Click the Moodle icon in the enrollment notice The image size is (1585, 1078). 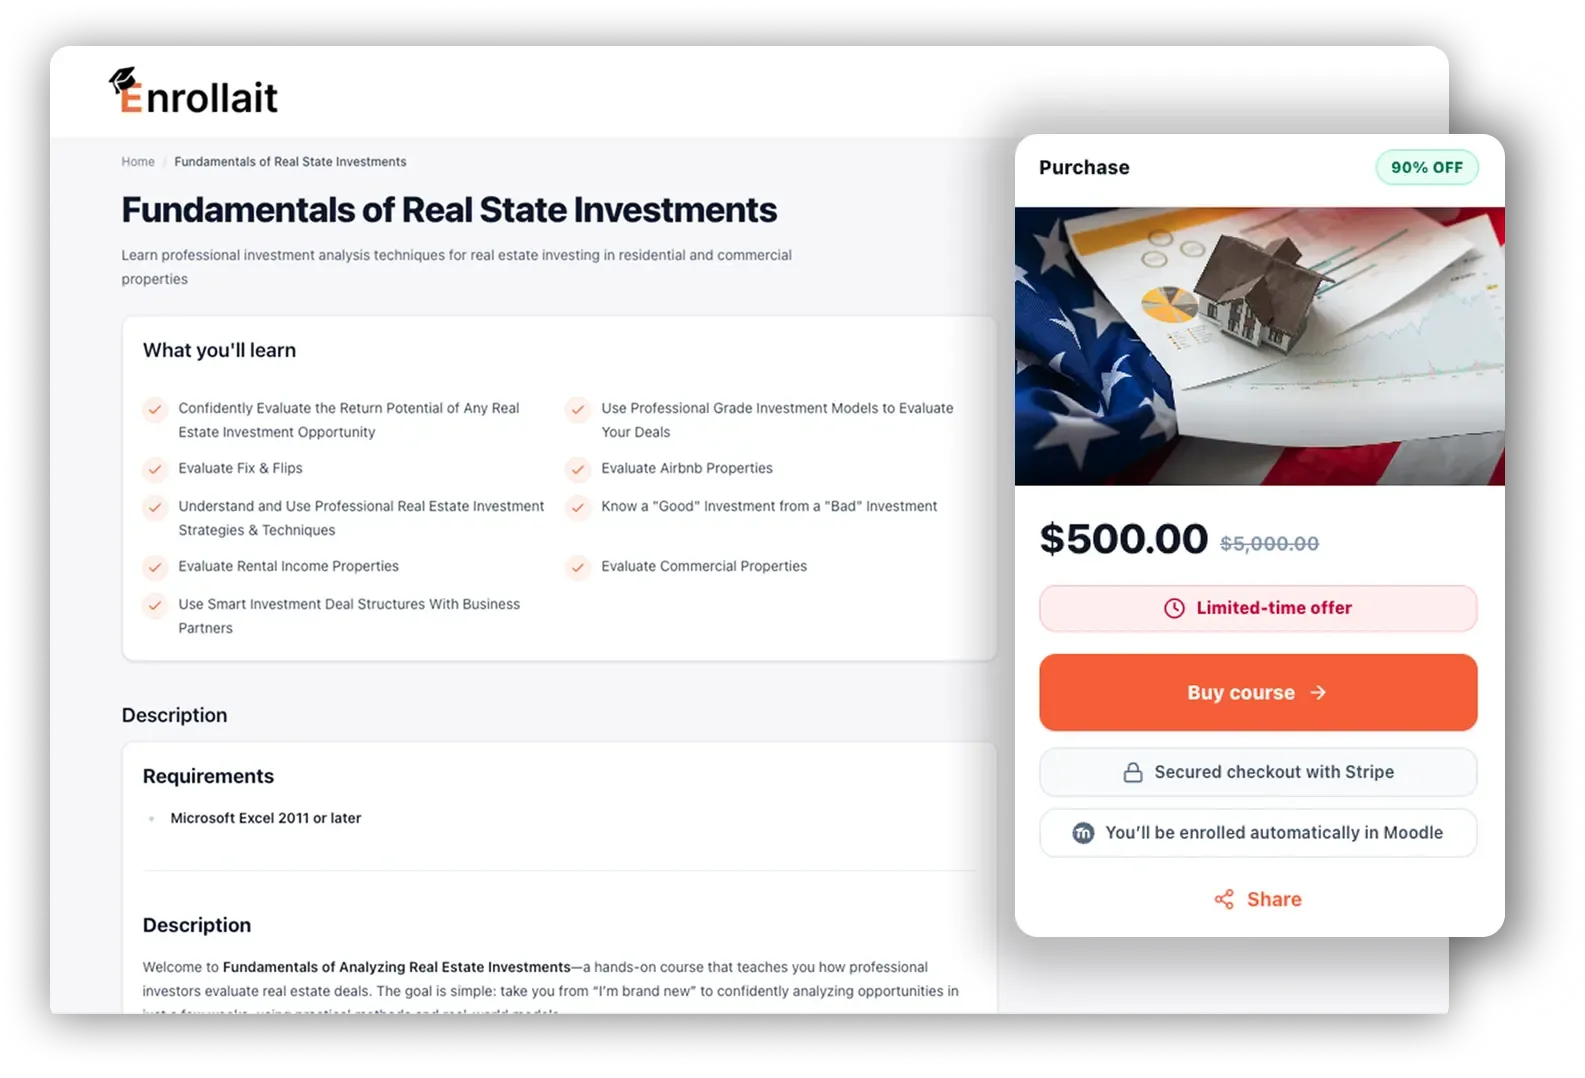coord(1081,832)
